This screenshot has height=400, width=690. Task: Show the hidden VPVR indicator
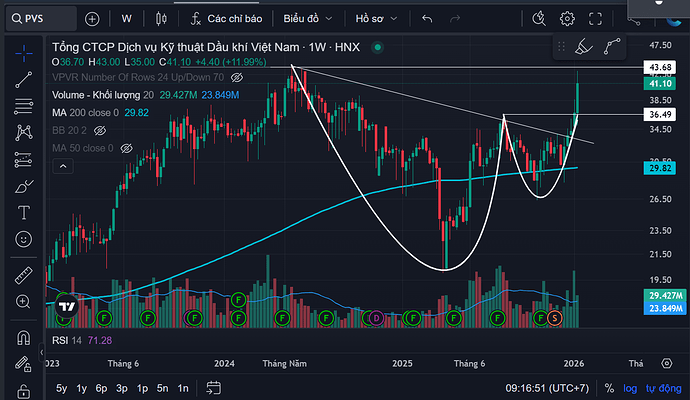237,77
